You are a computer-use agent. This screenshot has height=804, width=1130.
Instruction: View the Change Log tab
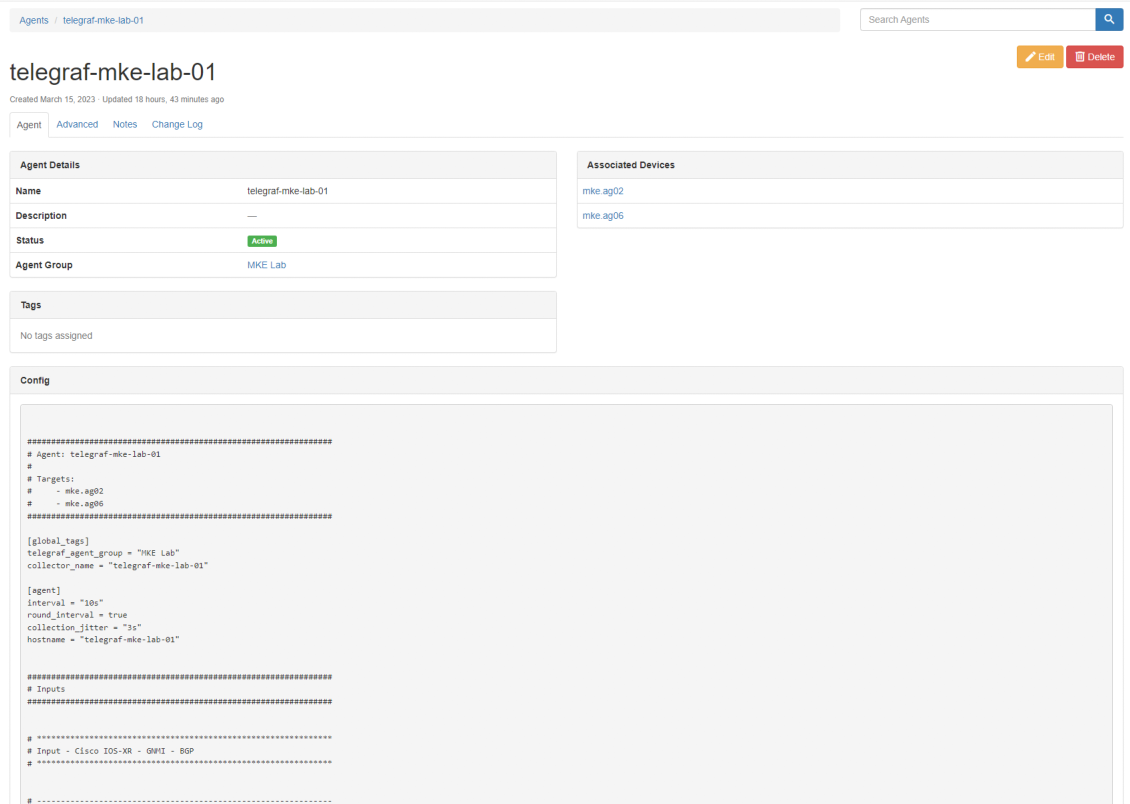coord(177,125)
